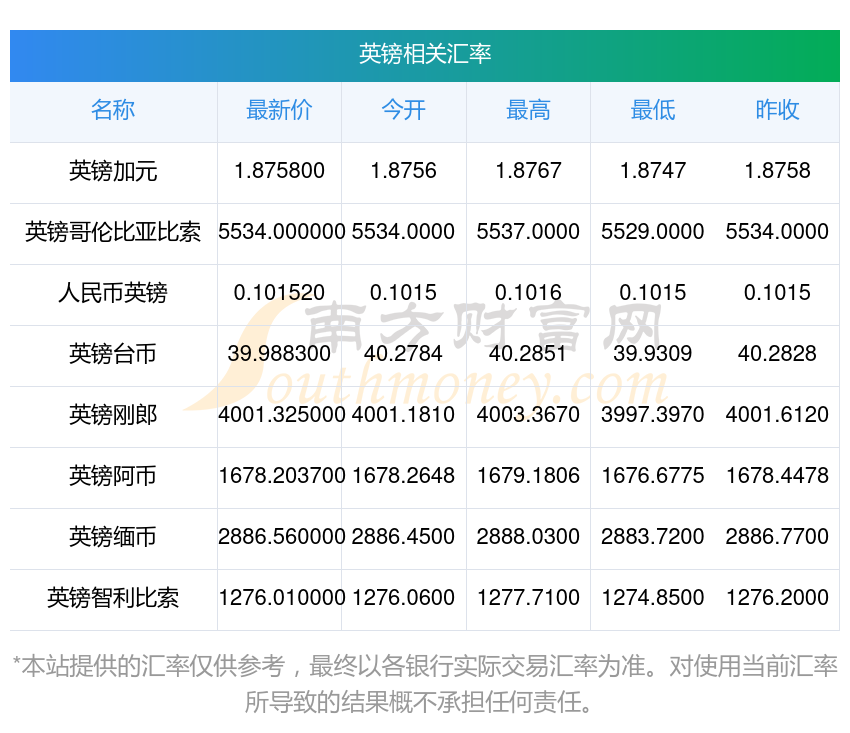The height and width of the screenshot is (733, 850).
Task: Click the open value 4001.1810
Action: tap(403, 415)
